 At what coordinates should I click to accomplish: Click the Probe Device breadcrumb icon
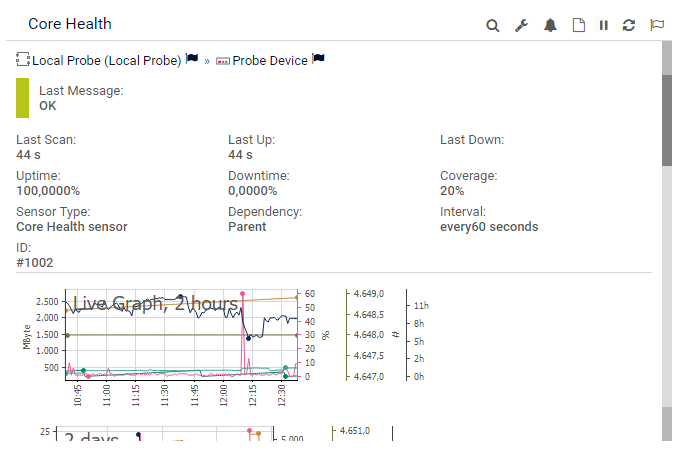[x=223, y=61]
